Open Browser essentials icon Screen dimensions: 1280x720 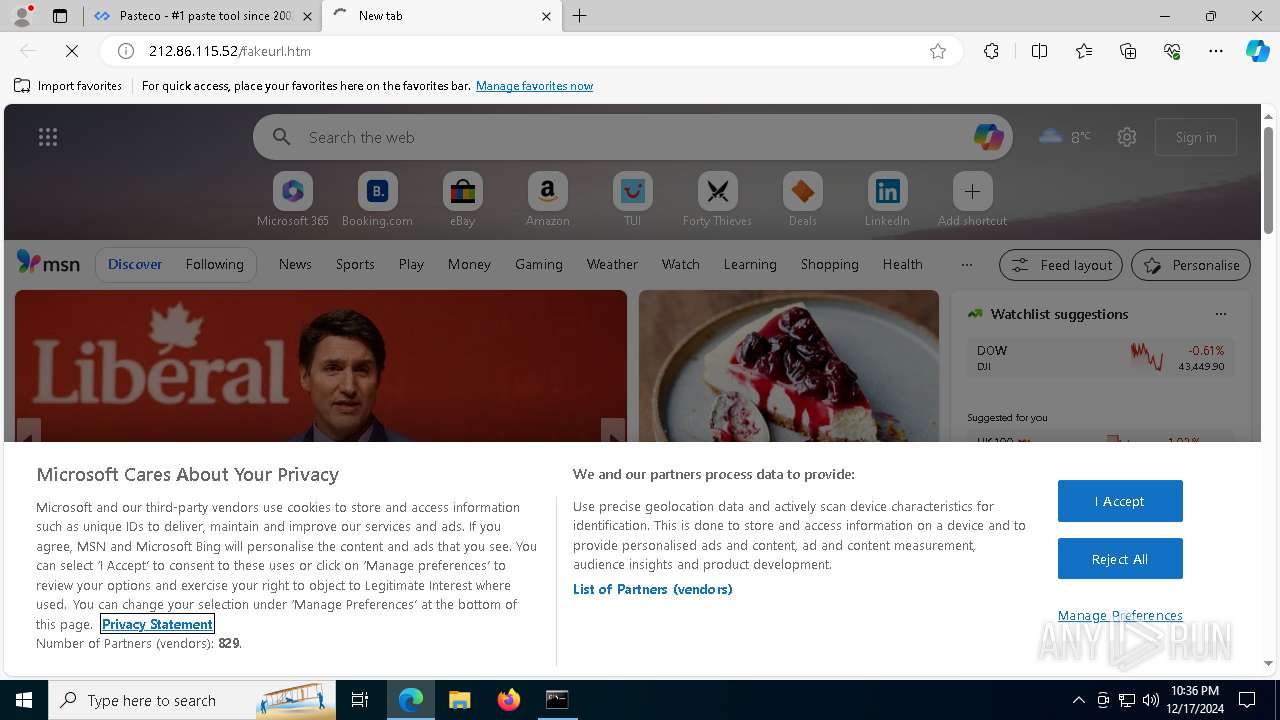click(x=1172, y=51)
